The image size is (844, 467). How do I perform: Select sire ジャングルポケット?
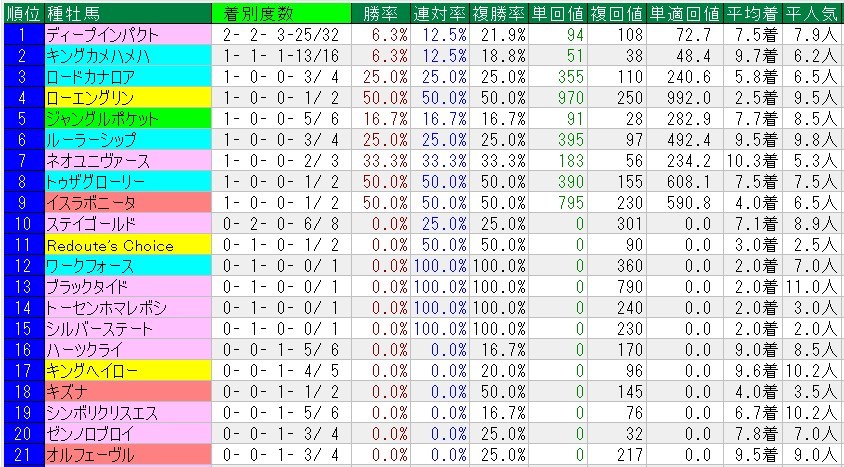pos(128,119)
